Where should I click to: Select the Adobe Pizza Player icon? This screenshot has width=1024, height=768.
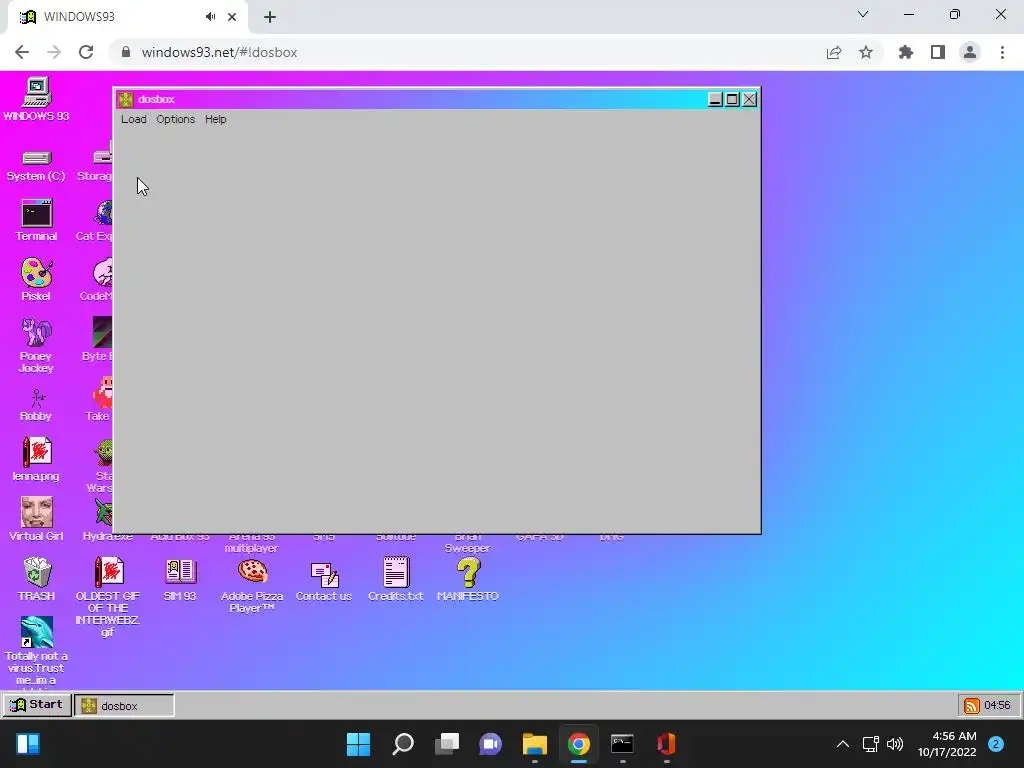click(252, 585)
